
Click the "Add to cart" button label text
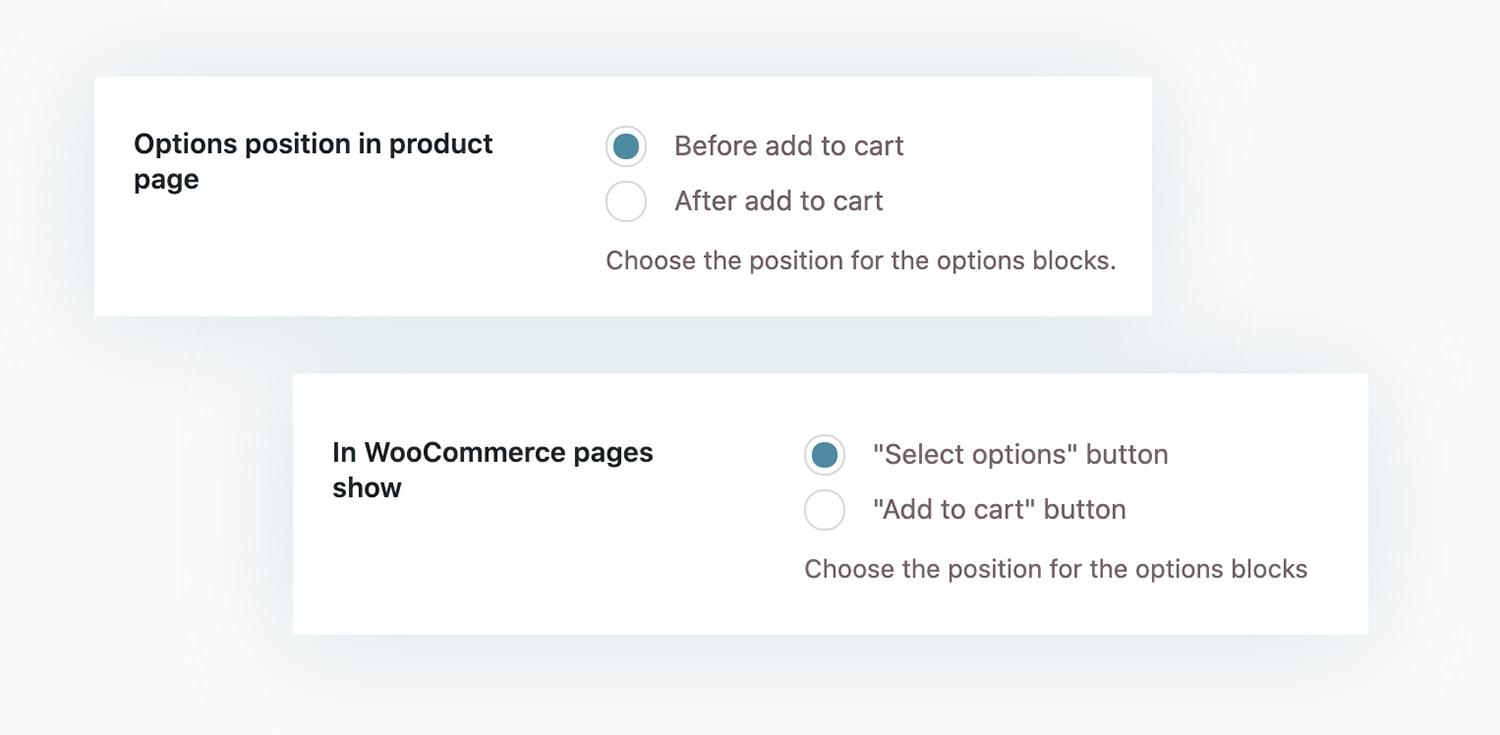[x=999, y=510]
